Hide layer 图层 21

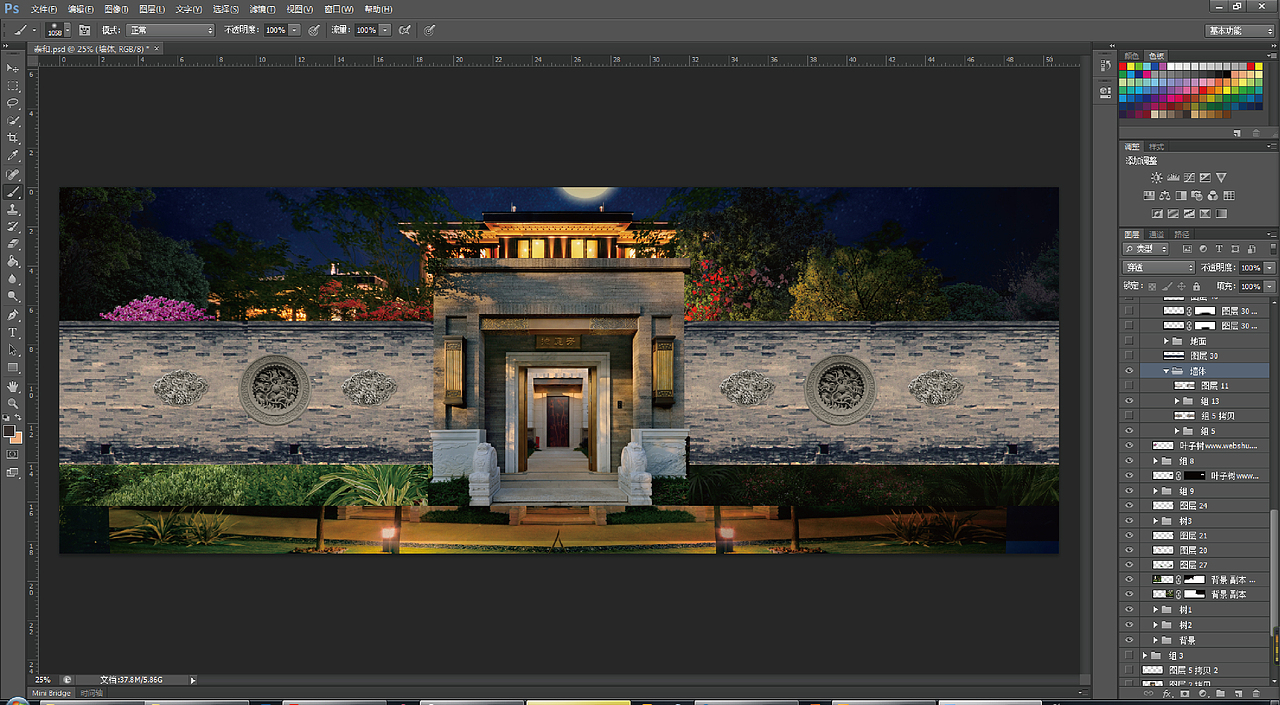click(1129, 536)
